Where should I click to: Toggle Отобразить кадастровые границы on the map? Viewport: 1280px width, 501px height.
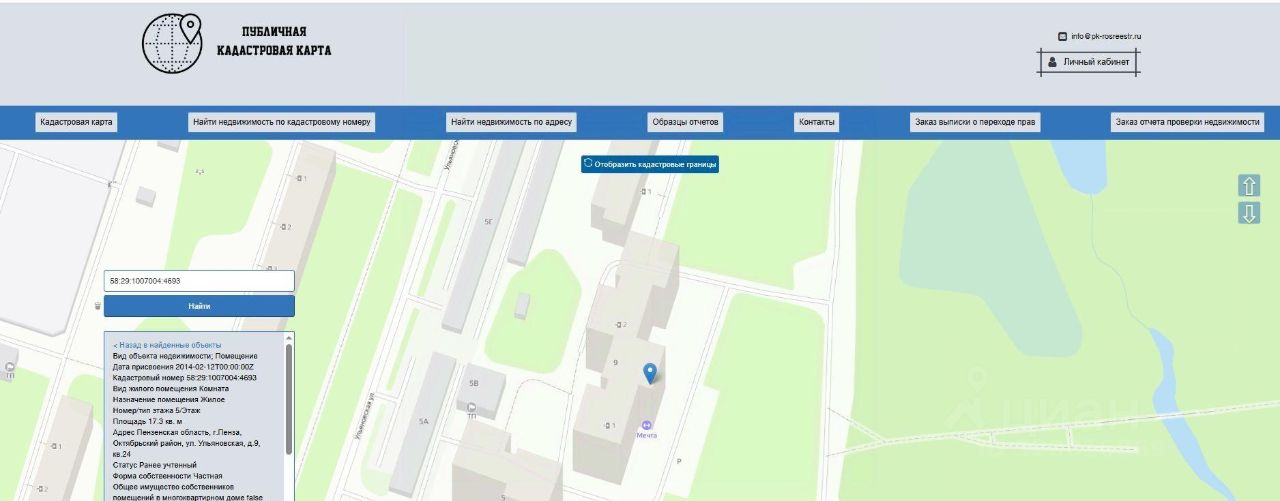pyautogui.click(x=650, y=164)
